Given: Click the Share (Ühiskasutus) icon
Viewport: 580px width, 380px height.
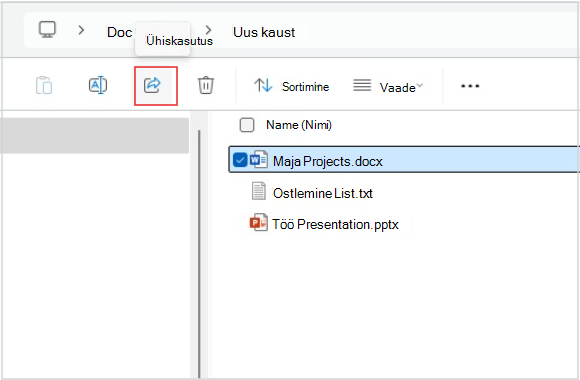Looking at the screenshot, I should [x=152, y=85].
